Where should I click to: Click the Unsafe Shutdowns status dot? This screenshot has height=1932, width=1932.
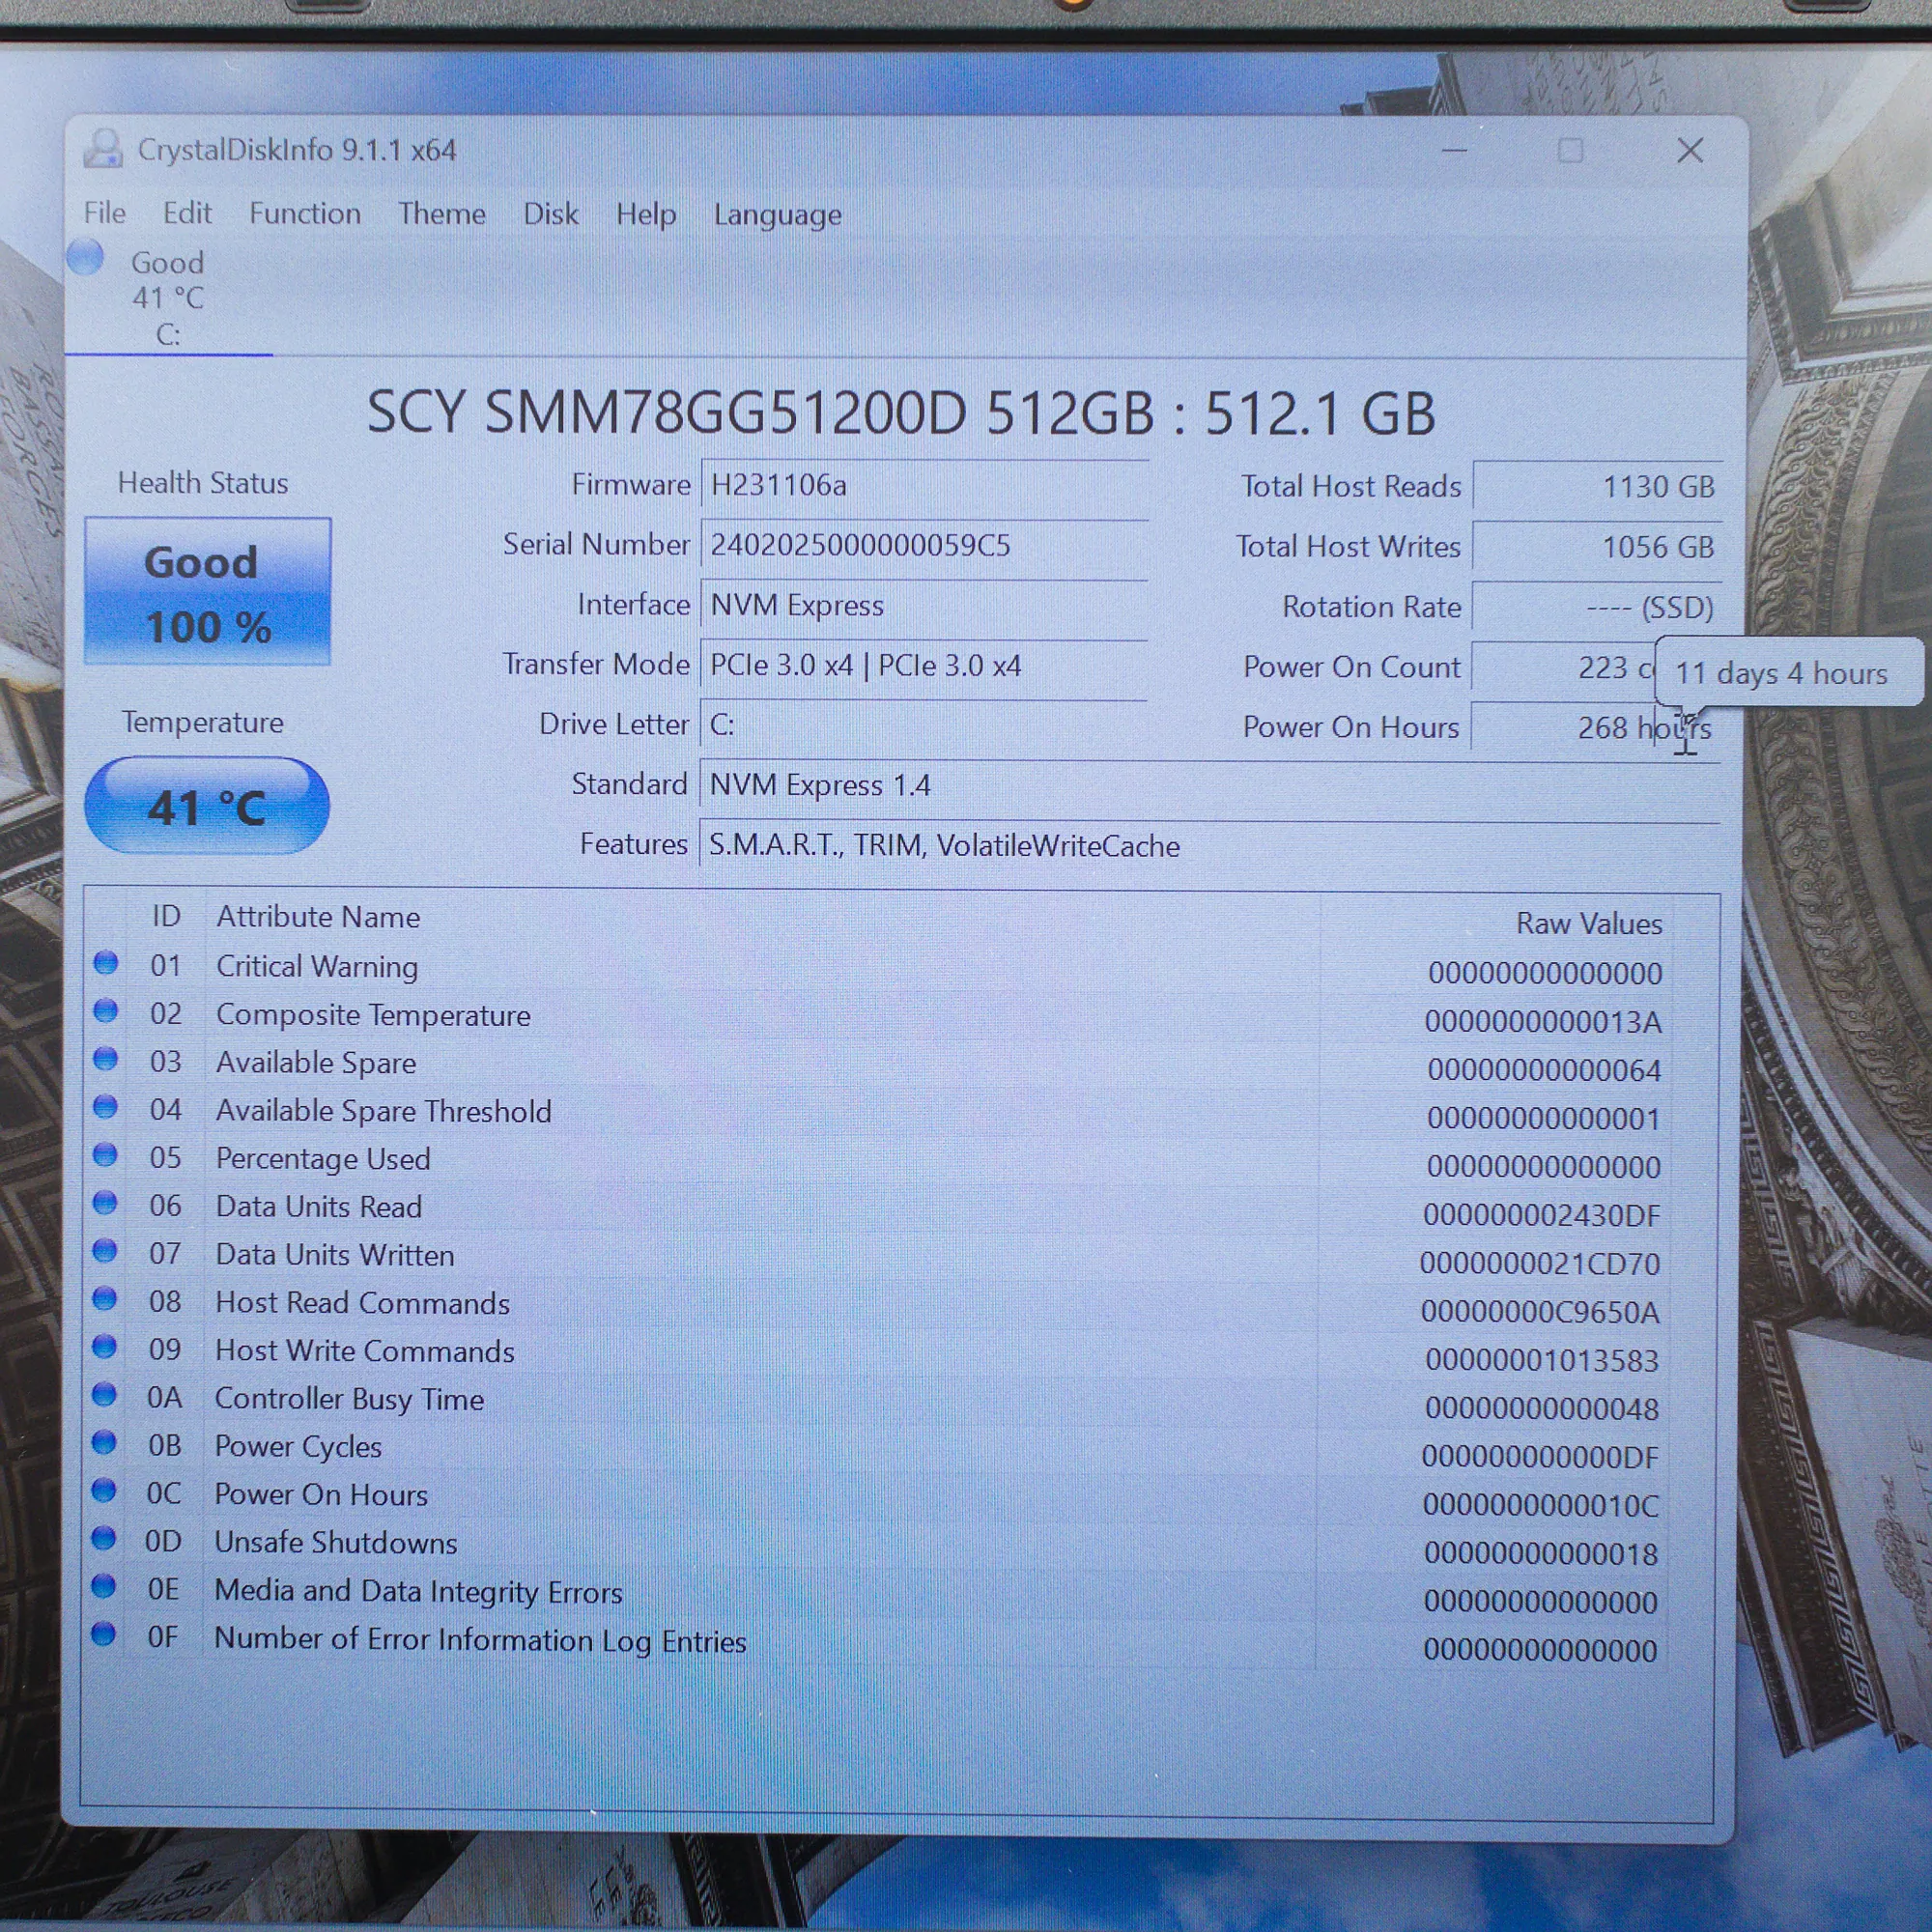104,1539
